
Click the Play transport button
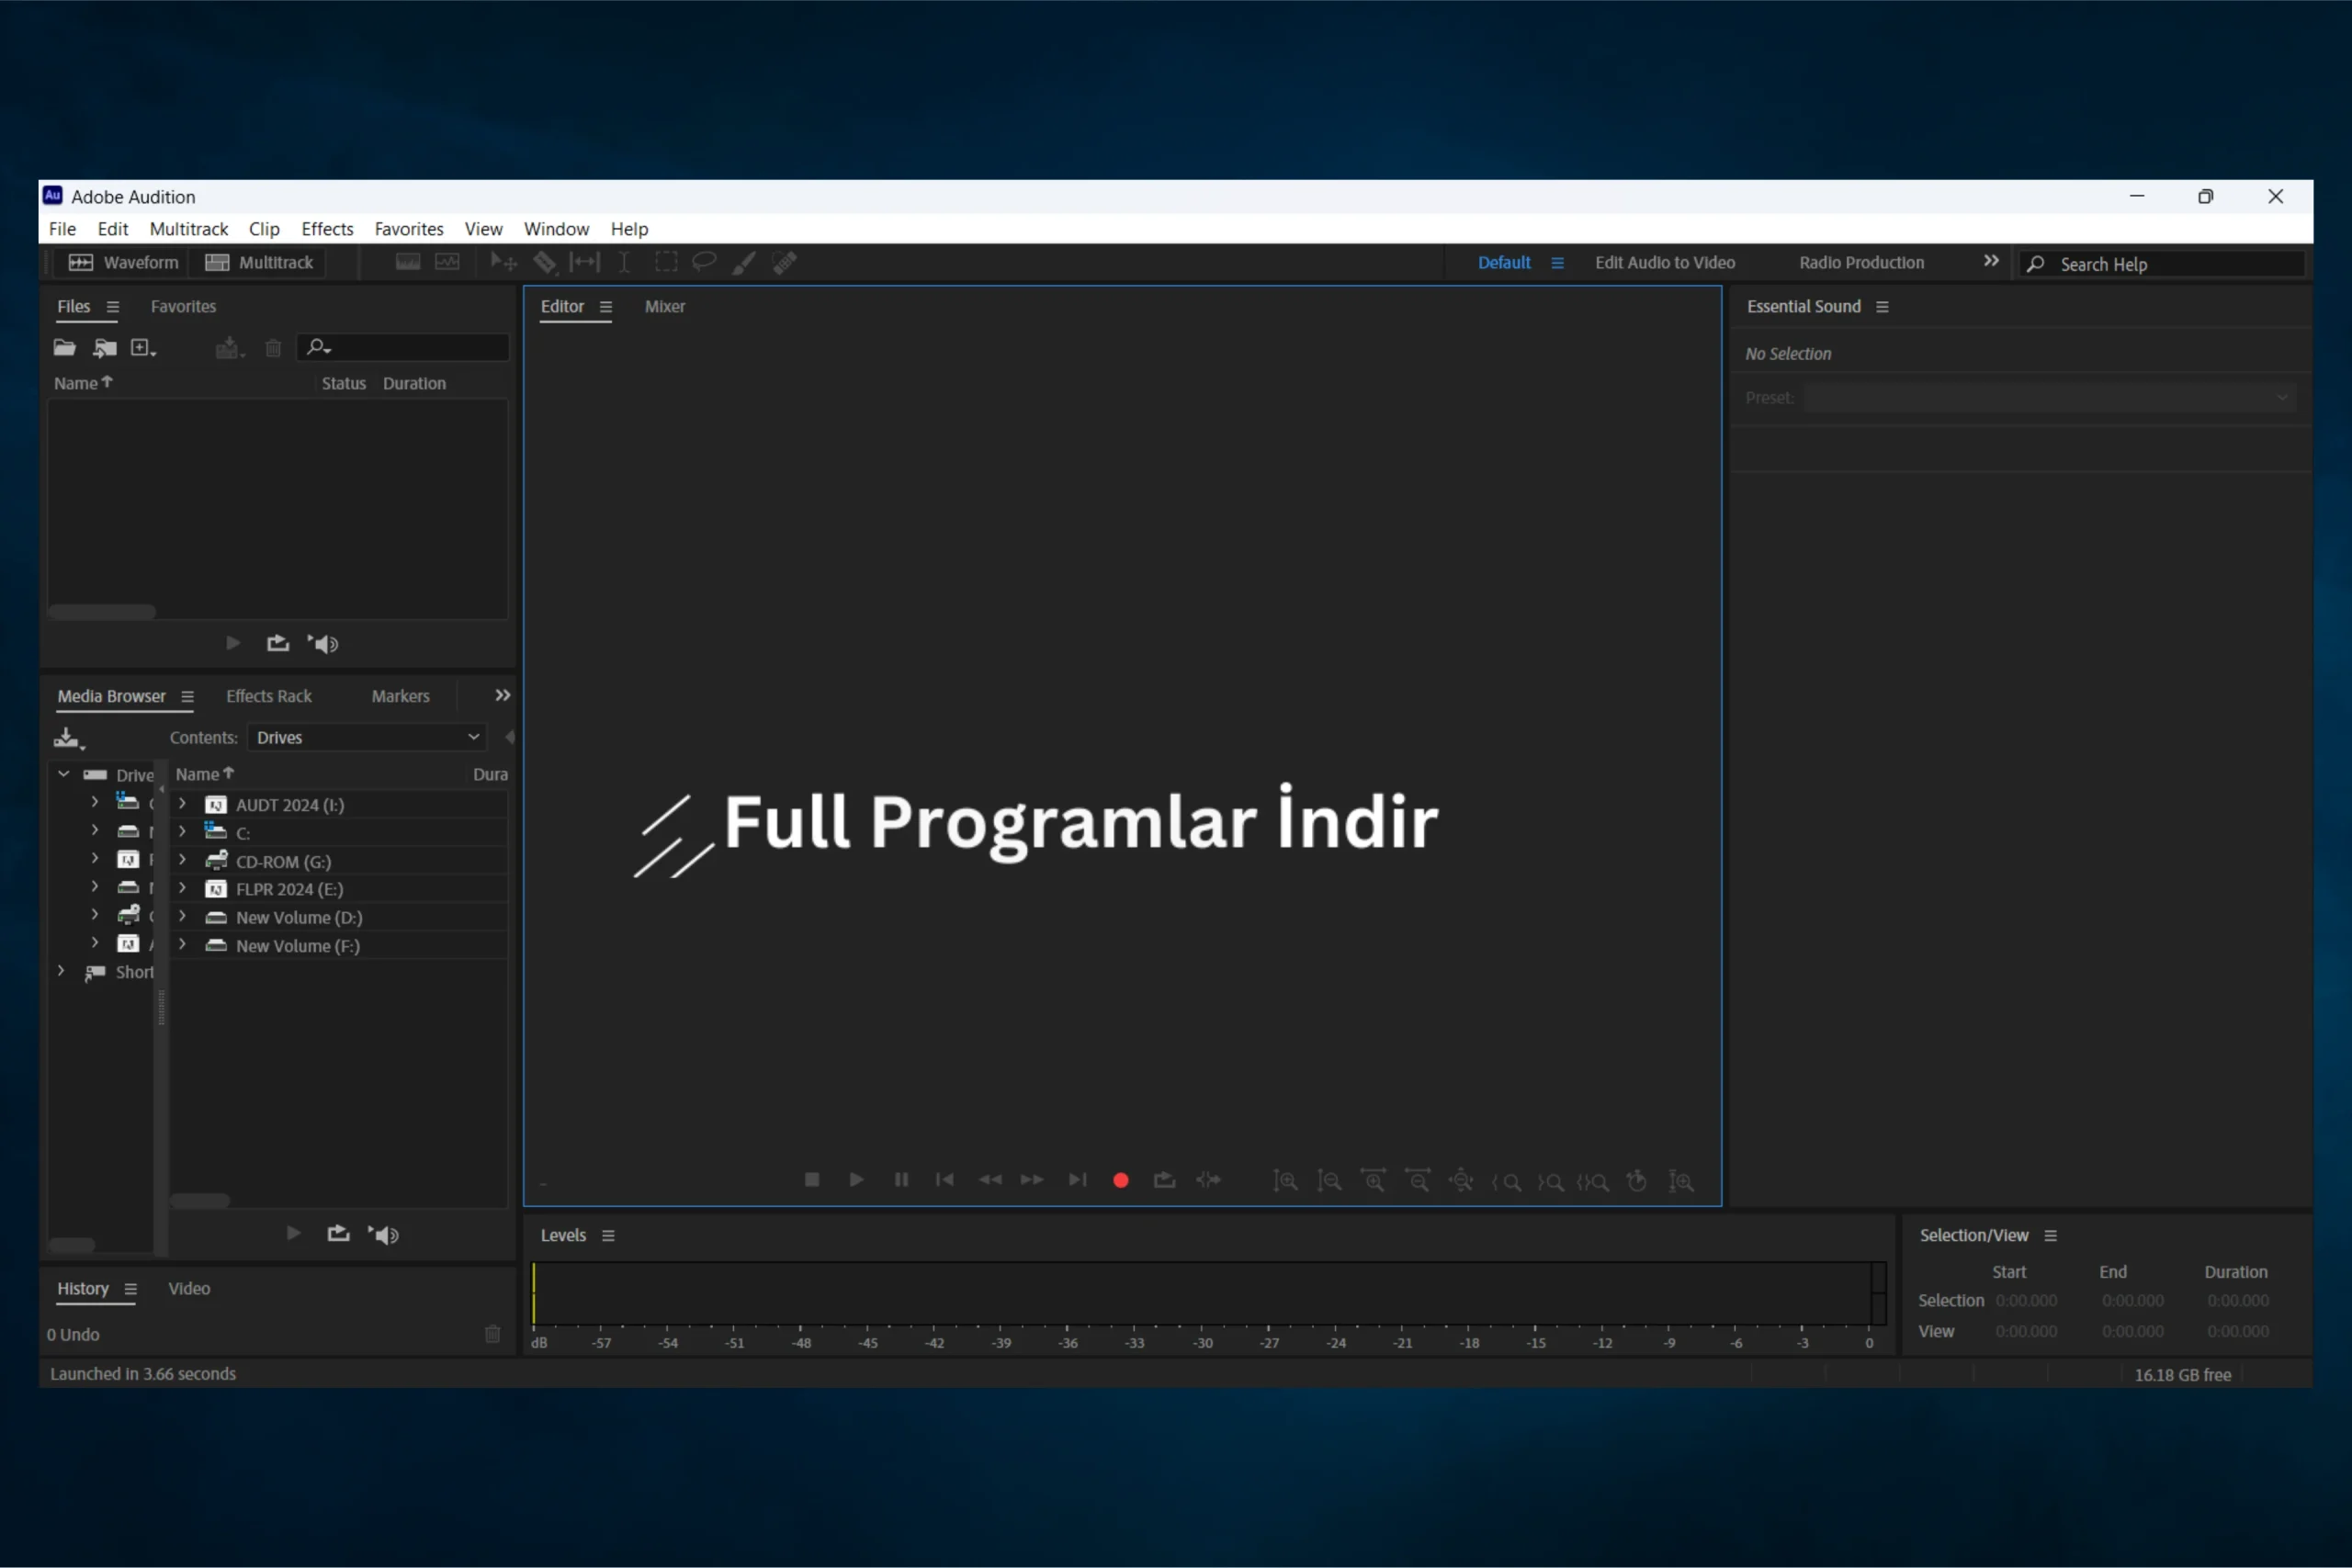click(856, 1180)
